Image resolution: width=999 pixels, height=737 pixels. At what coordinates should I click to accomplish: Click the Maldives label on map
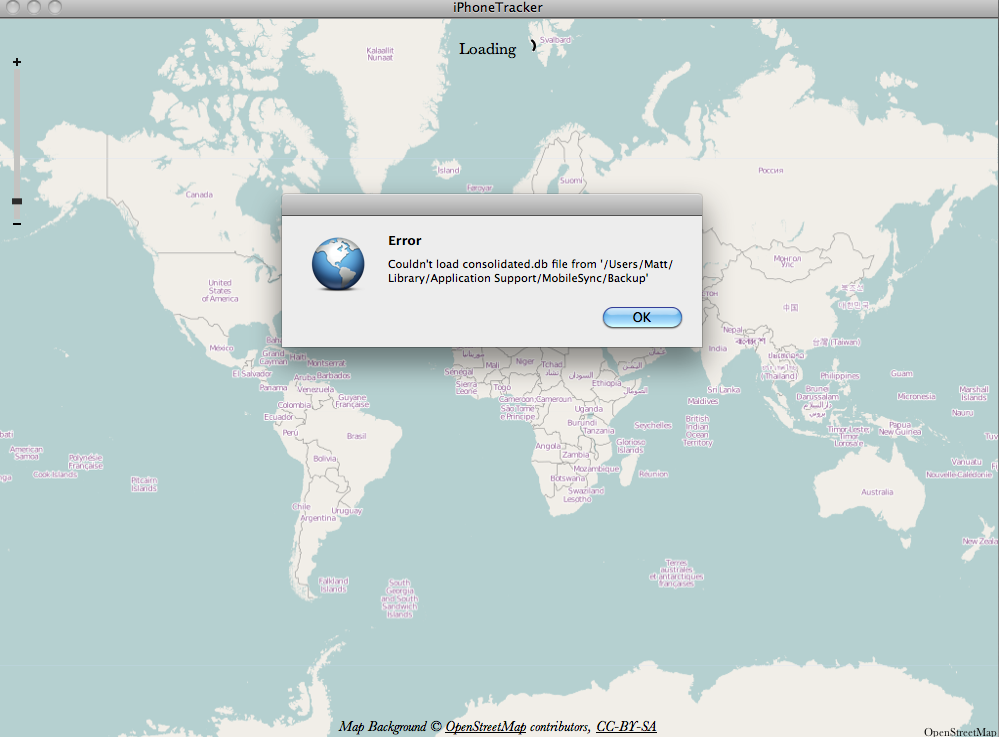tap(703, 401)
